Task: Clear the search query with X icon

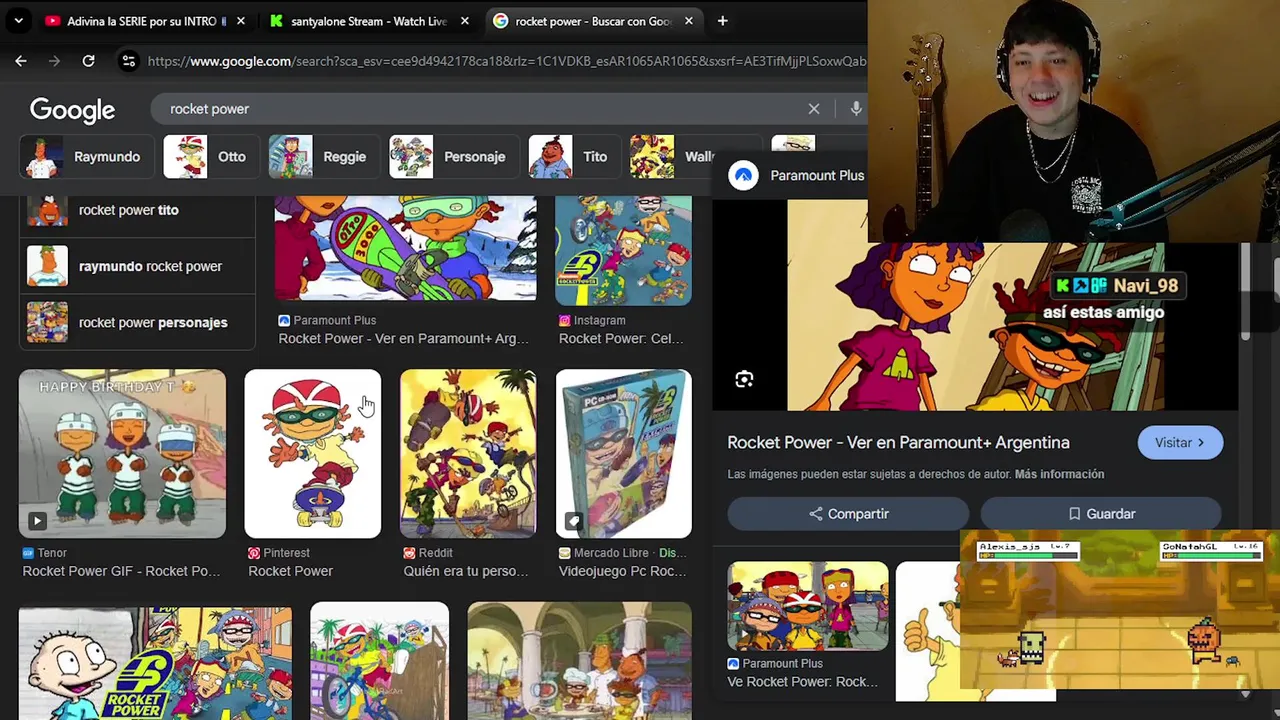Action: coord(814,109)
